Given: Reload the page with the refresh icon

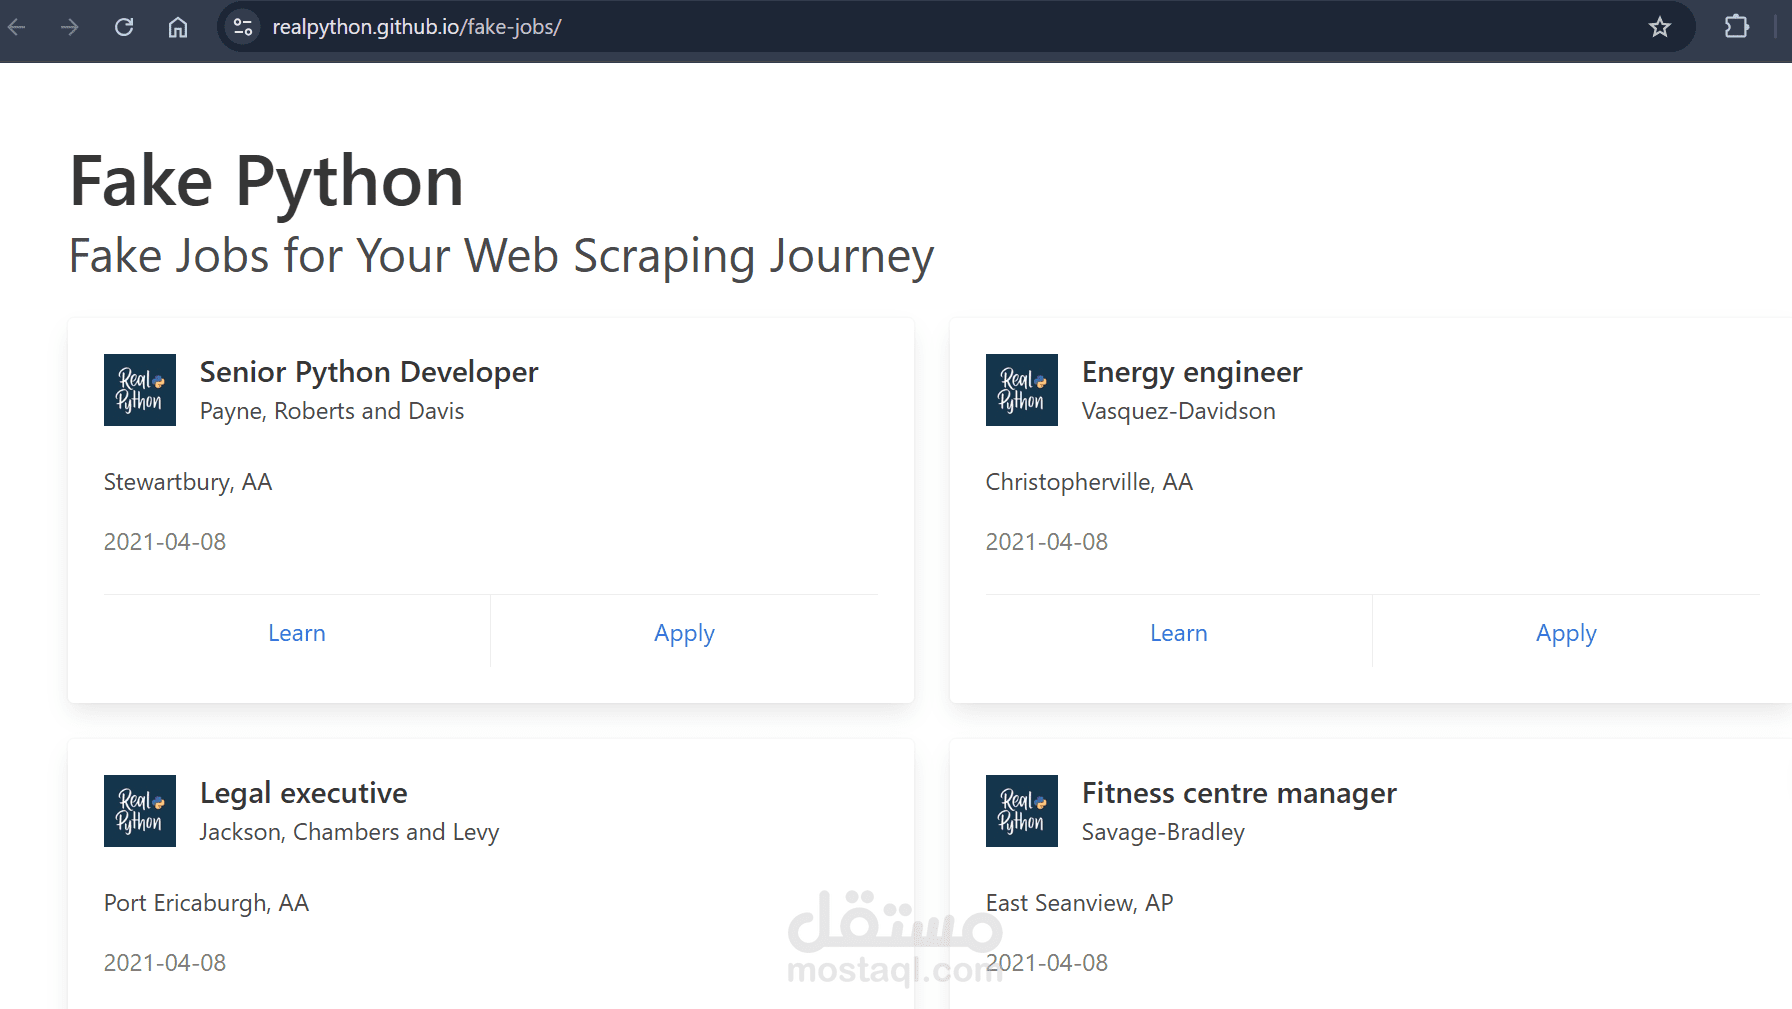Looking at the screenshot, I should tap(124, 27).
